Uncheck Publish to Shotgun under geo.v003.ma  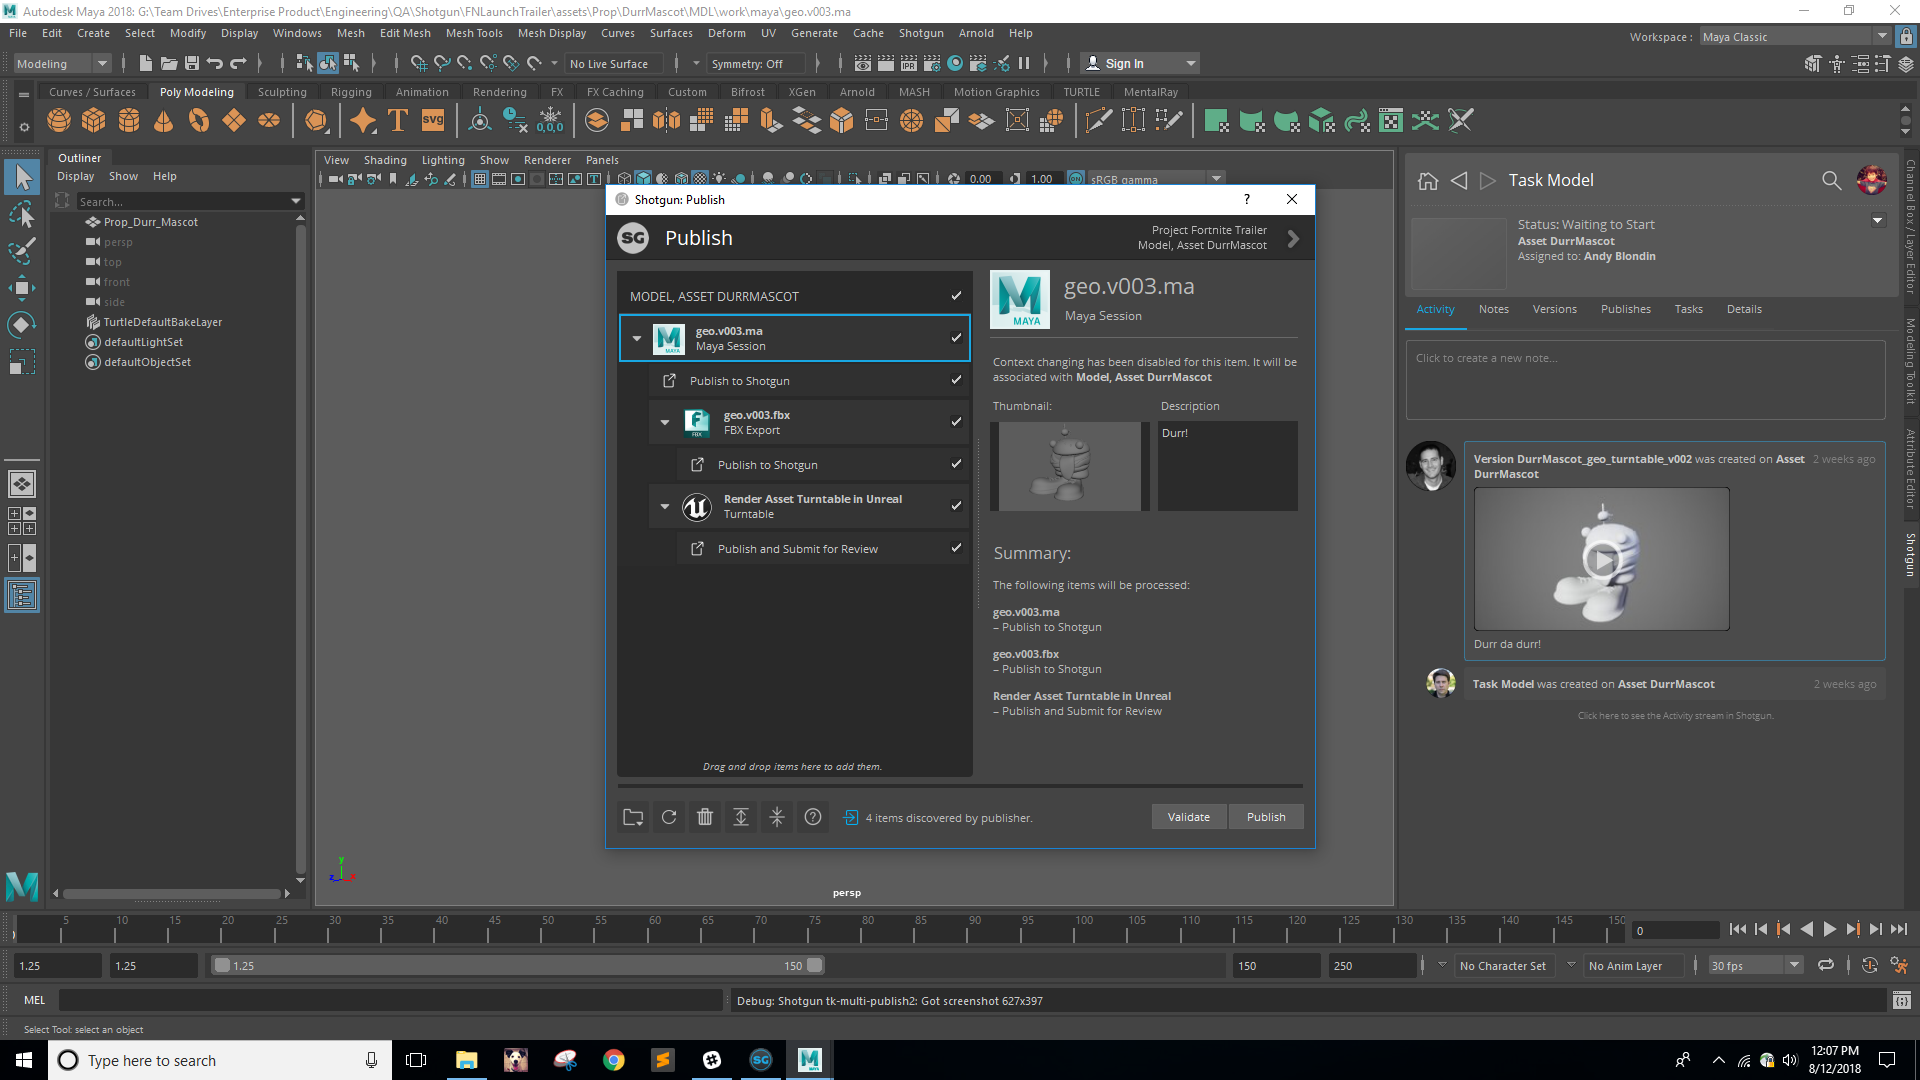coord(956,380)
